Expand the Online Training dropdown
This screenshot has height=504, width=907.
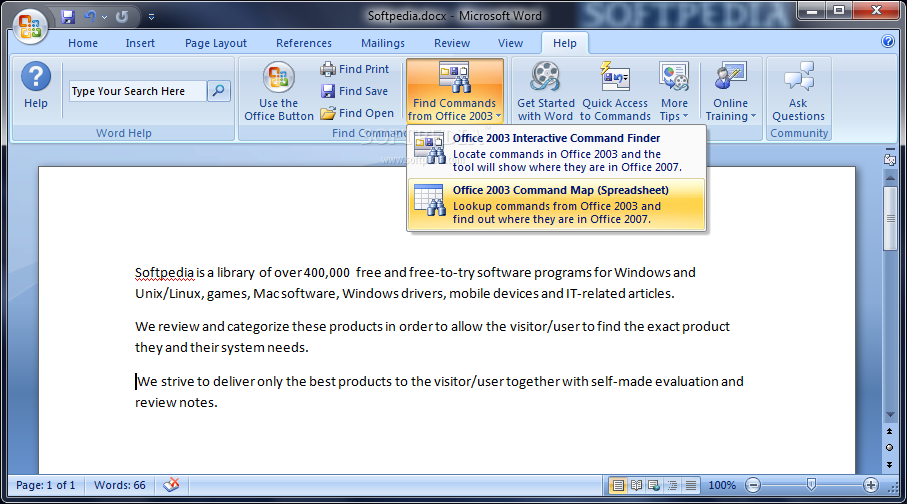coord(731,91)
